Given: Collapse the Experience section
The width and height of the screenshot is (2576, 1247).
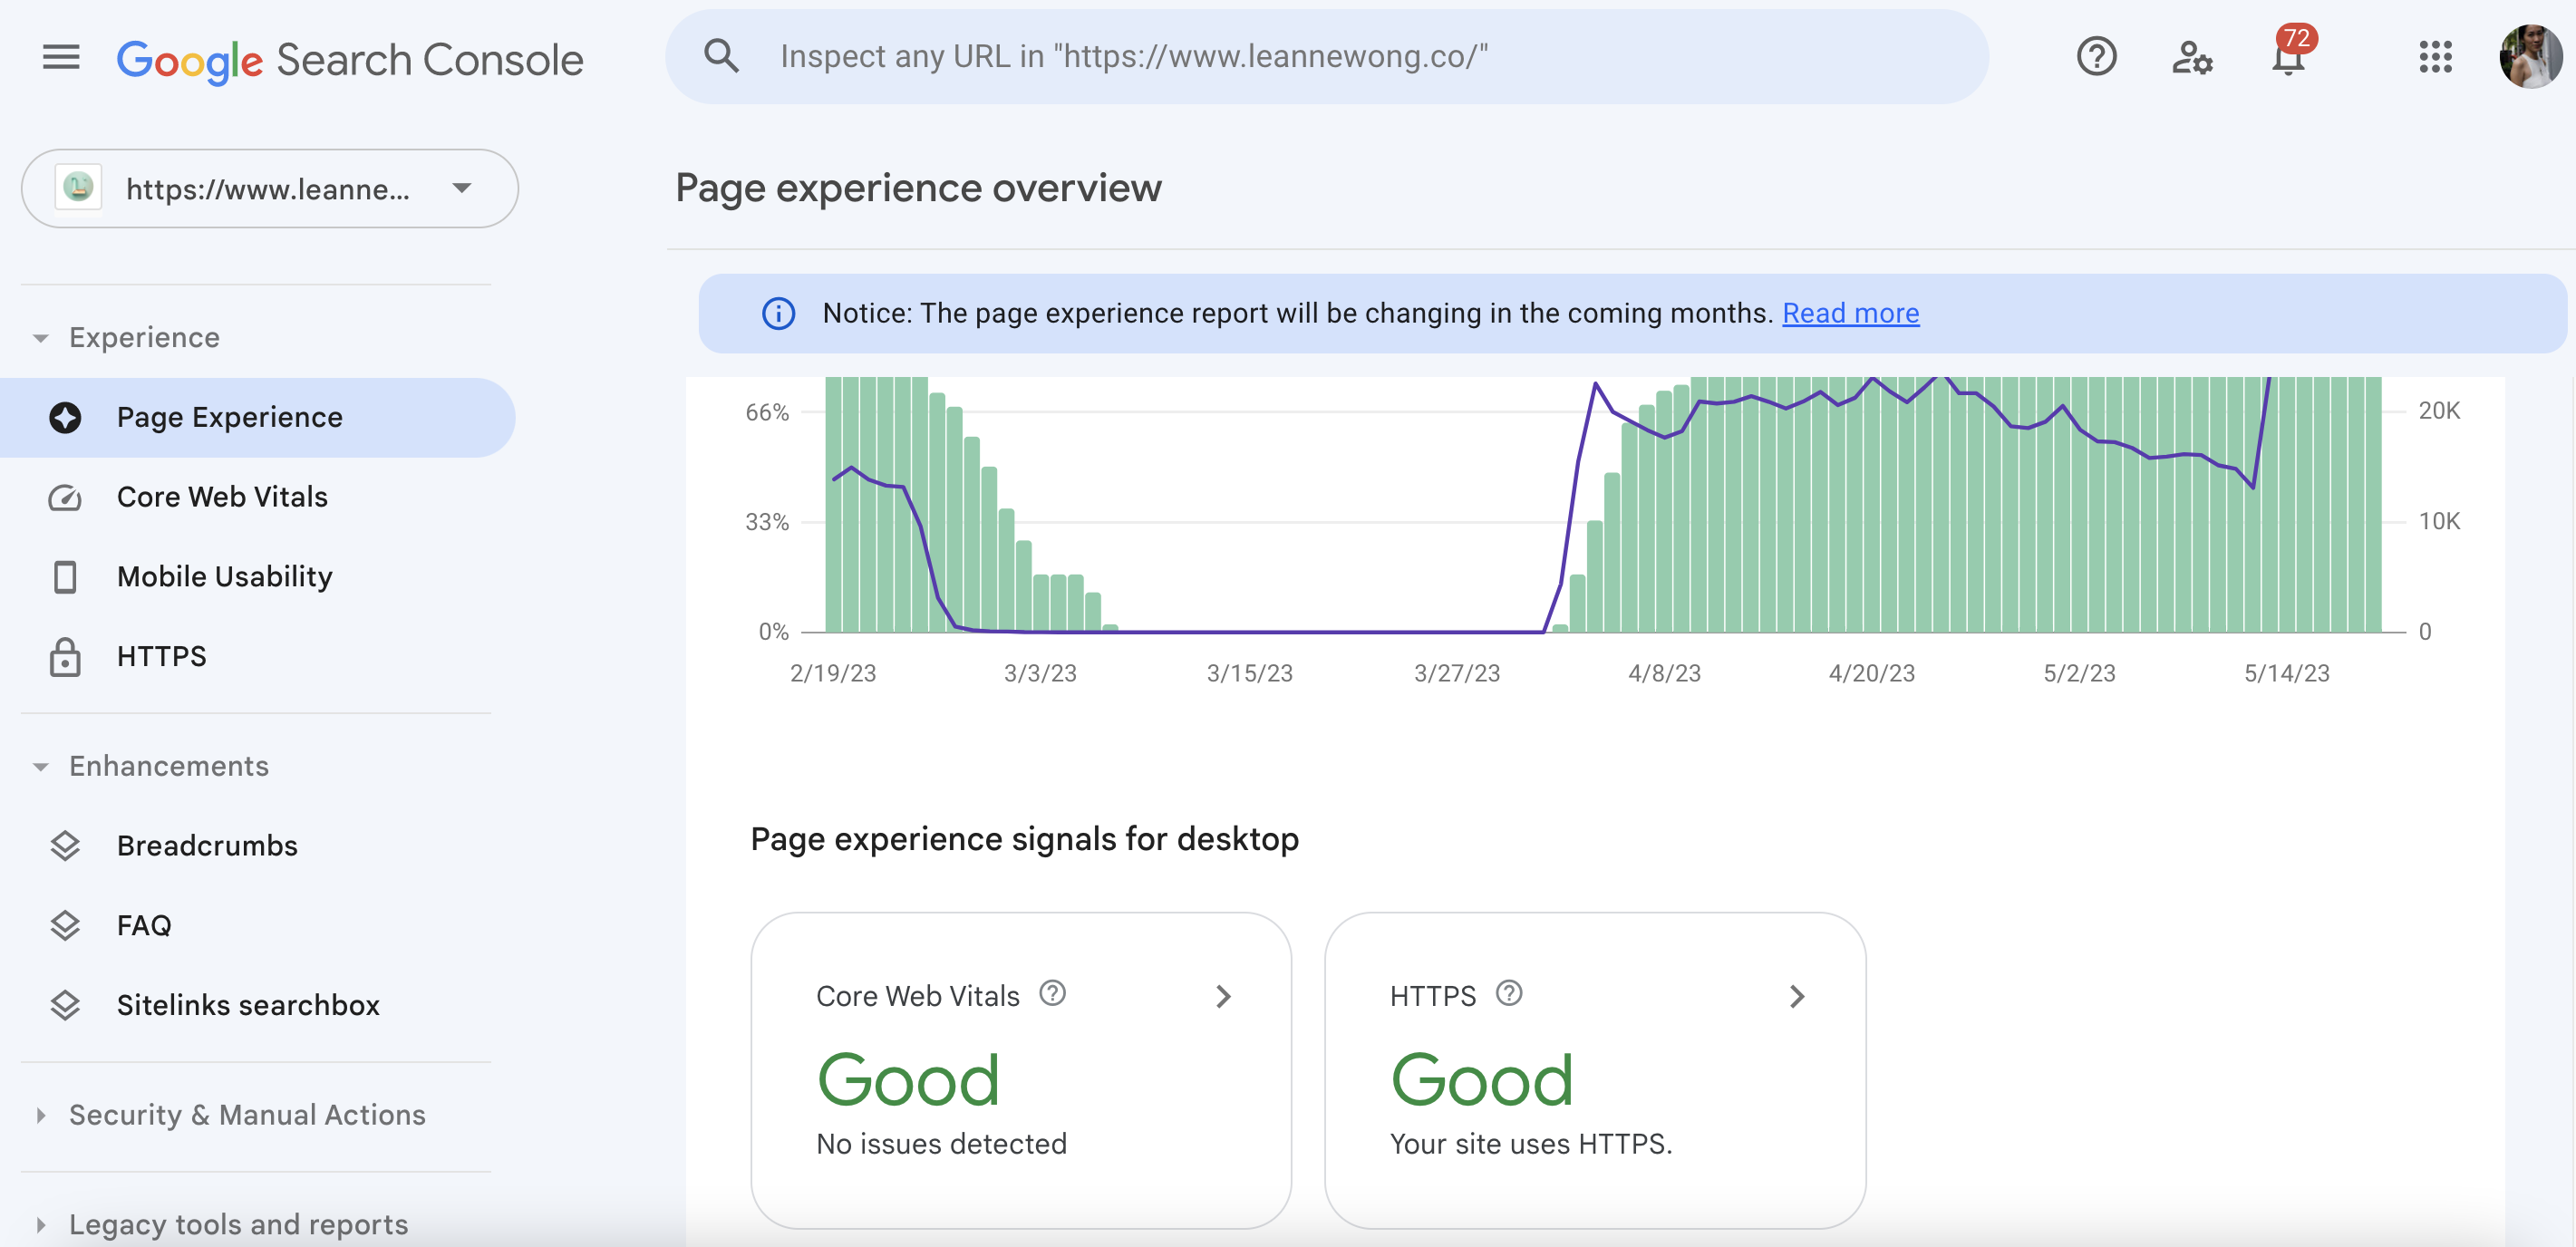Looking at the screenshot, I should click(x=41, y=338).
